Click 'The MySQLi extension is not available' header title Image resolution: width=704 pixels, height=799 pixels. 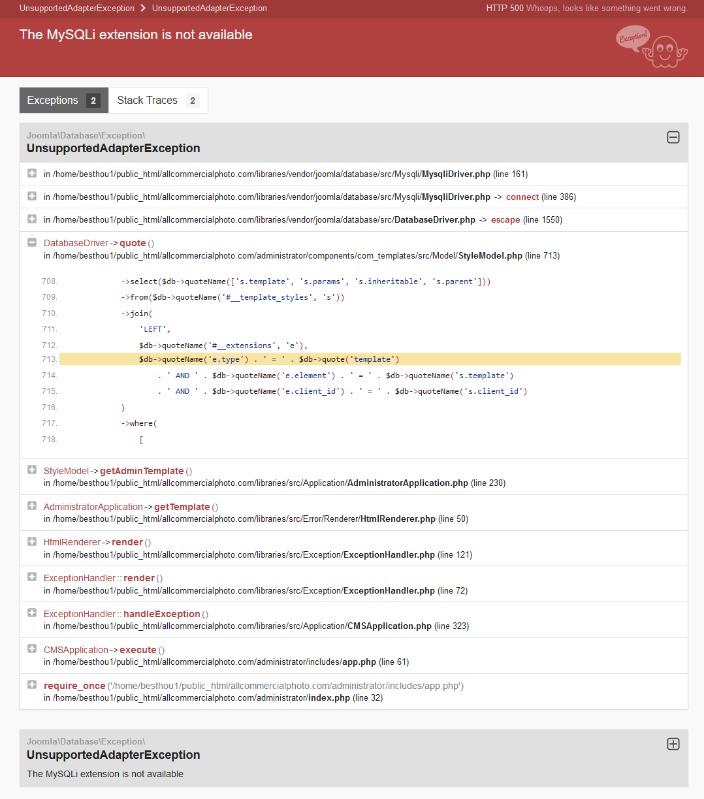click(136, 35)
